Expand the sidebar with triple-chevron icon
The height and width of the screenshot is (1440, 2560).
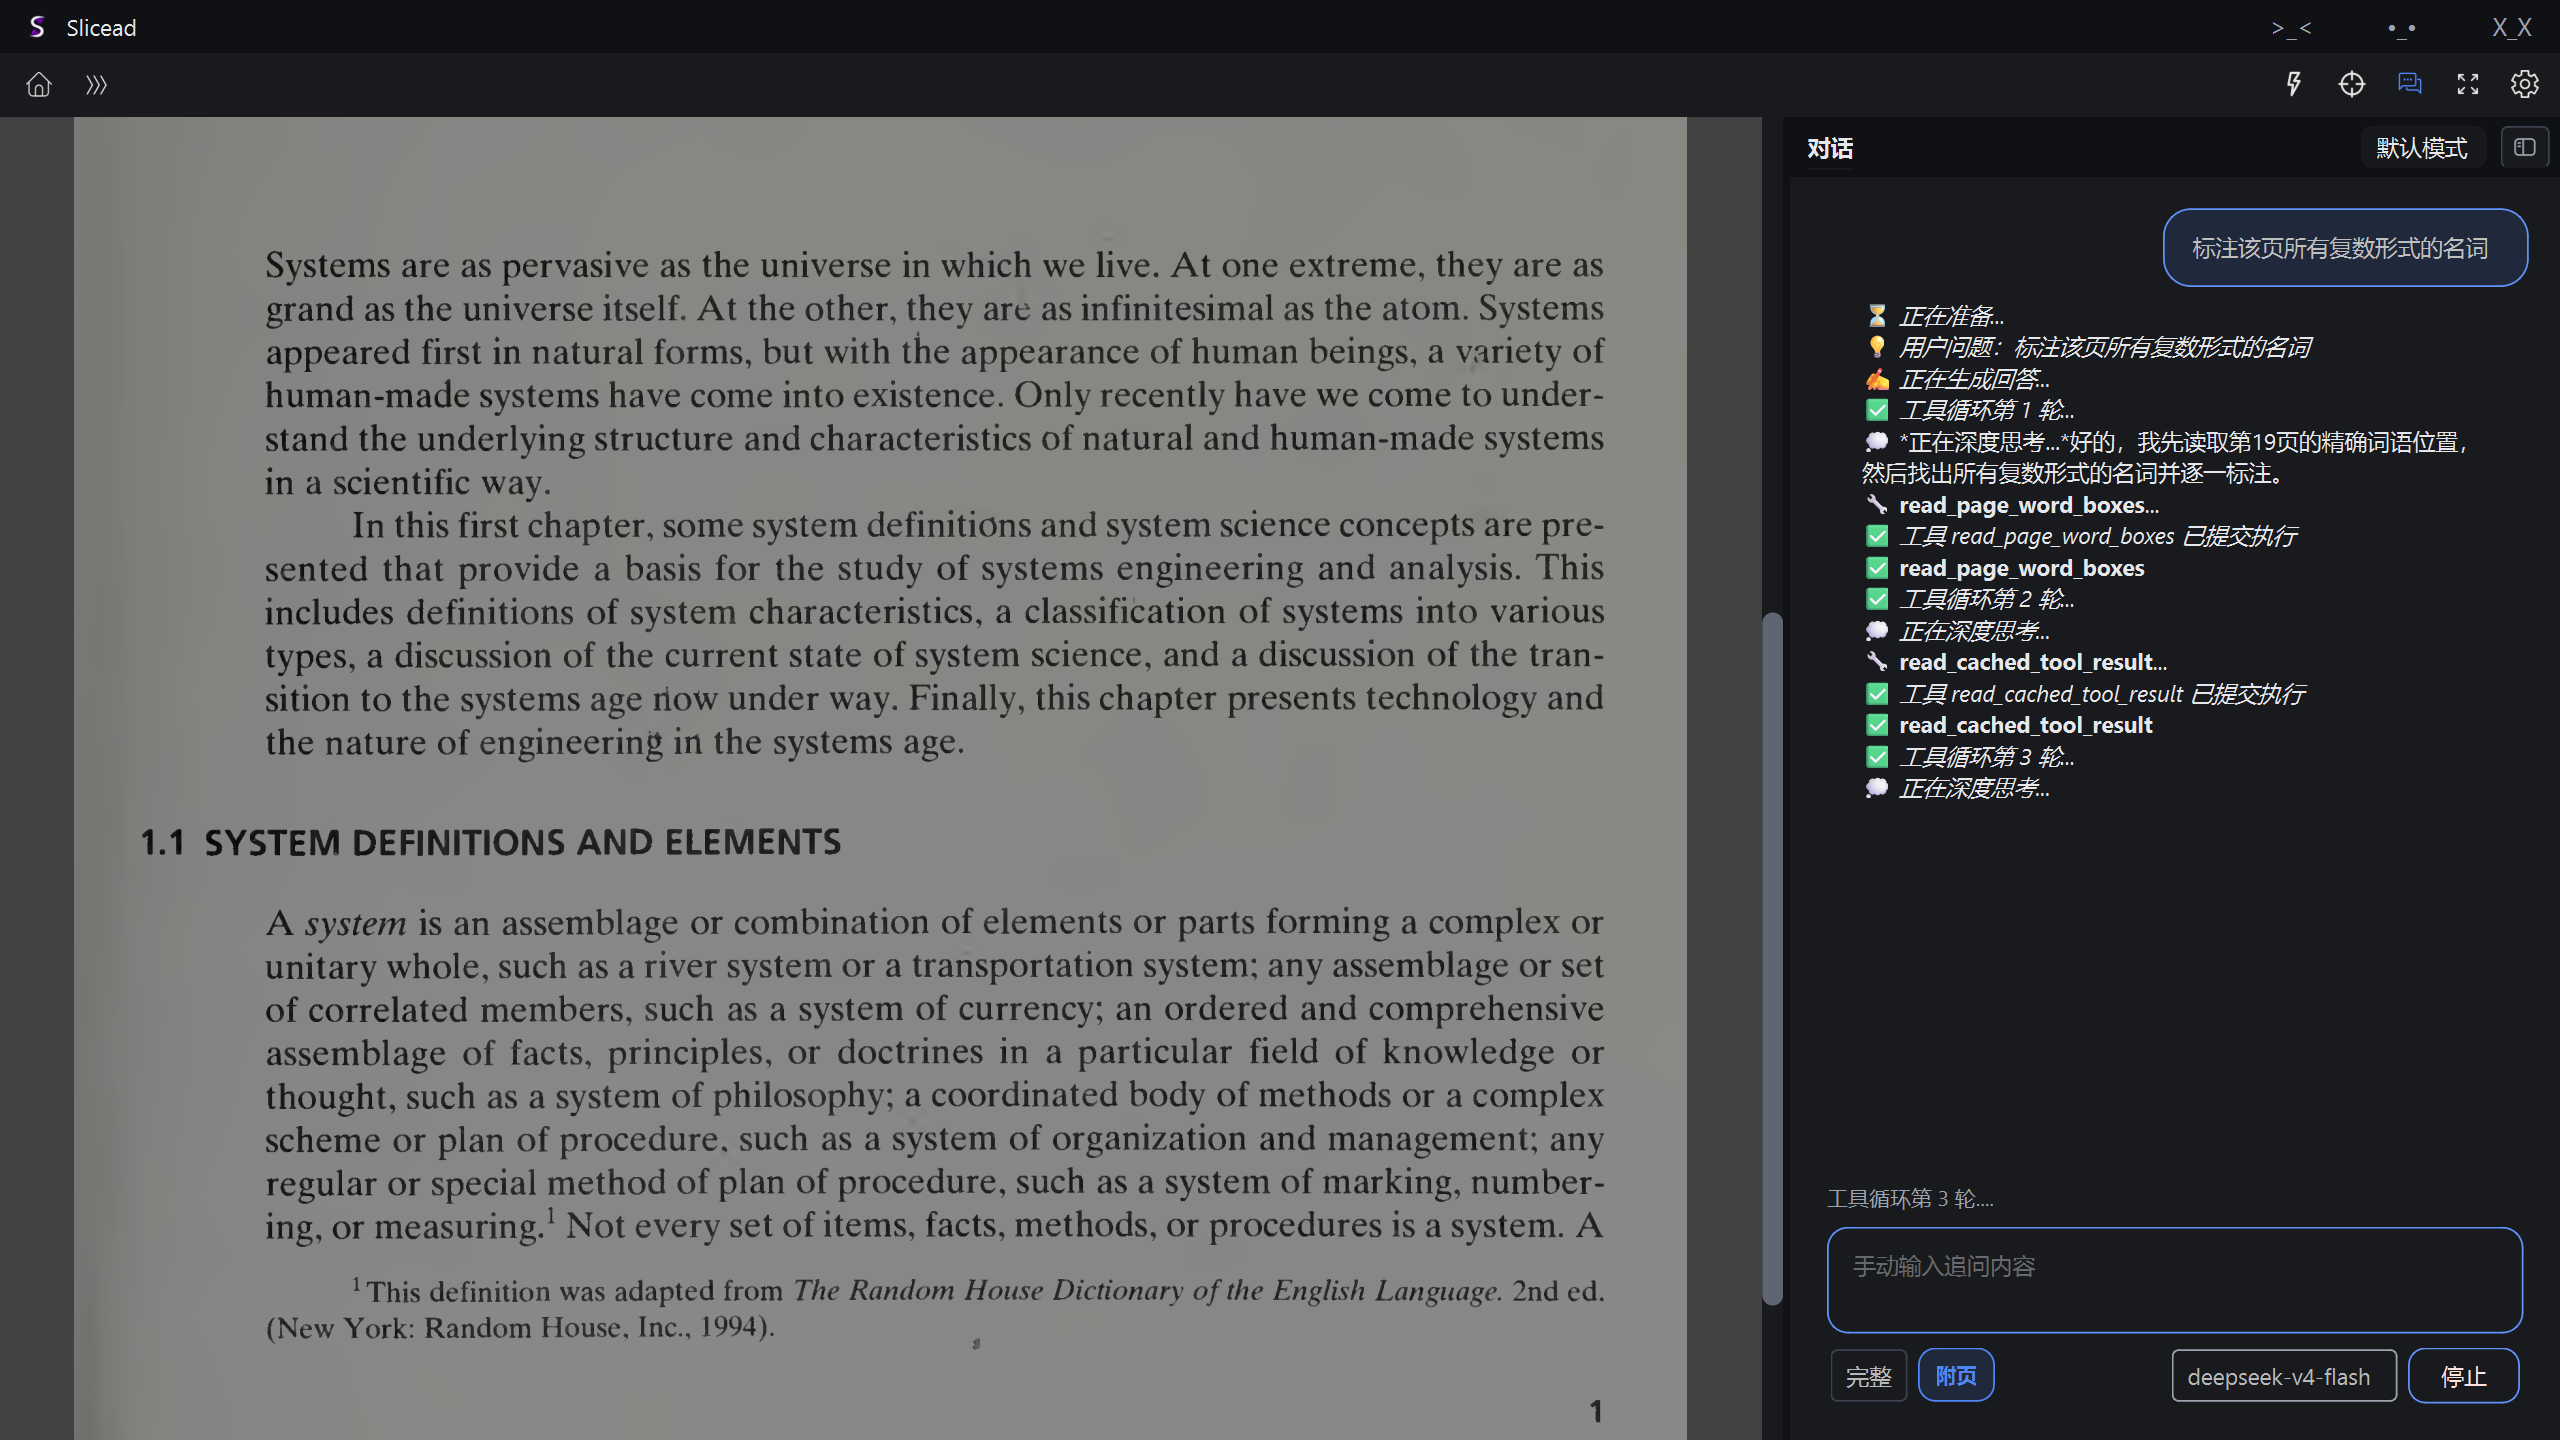click(96, 85)
